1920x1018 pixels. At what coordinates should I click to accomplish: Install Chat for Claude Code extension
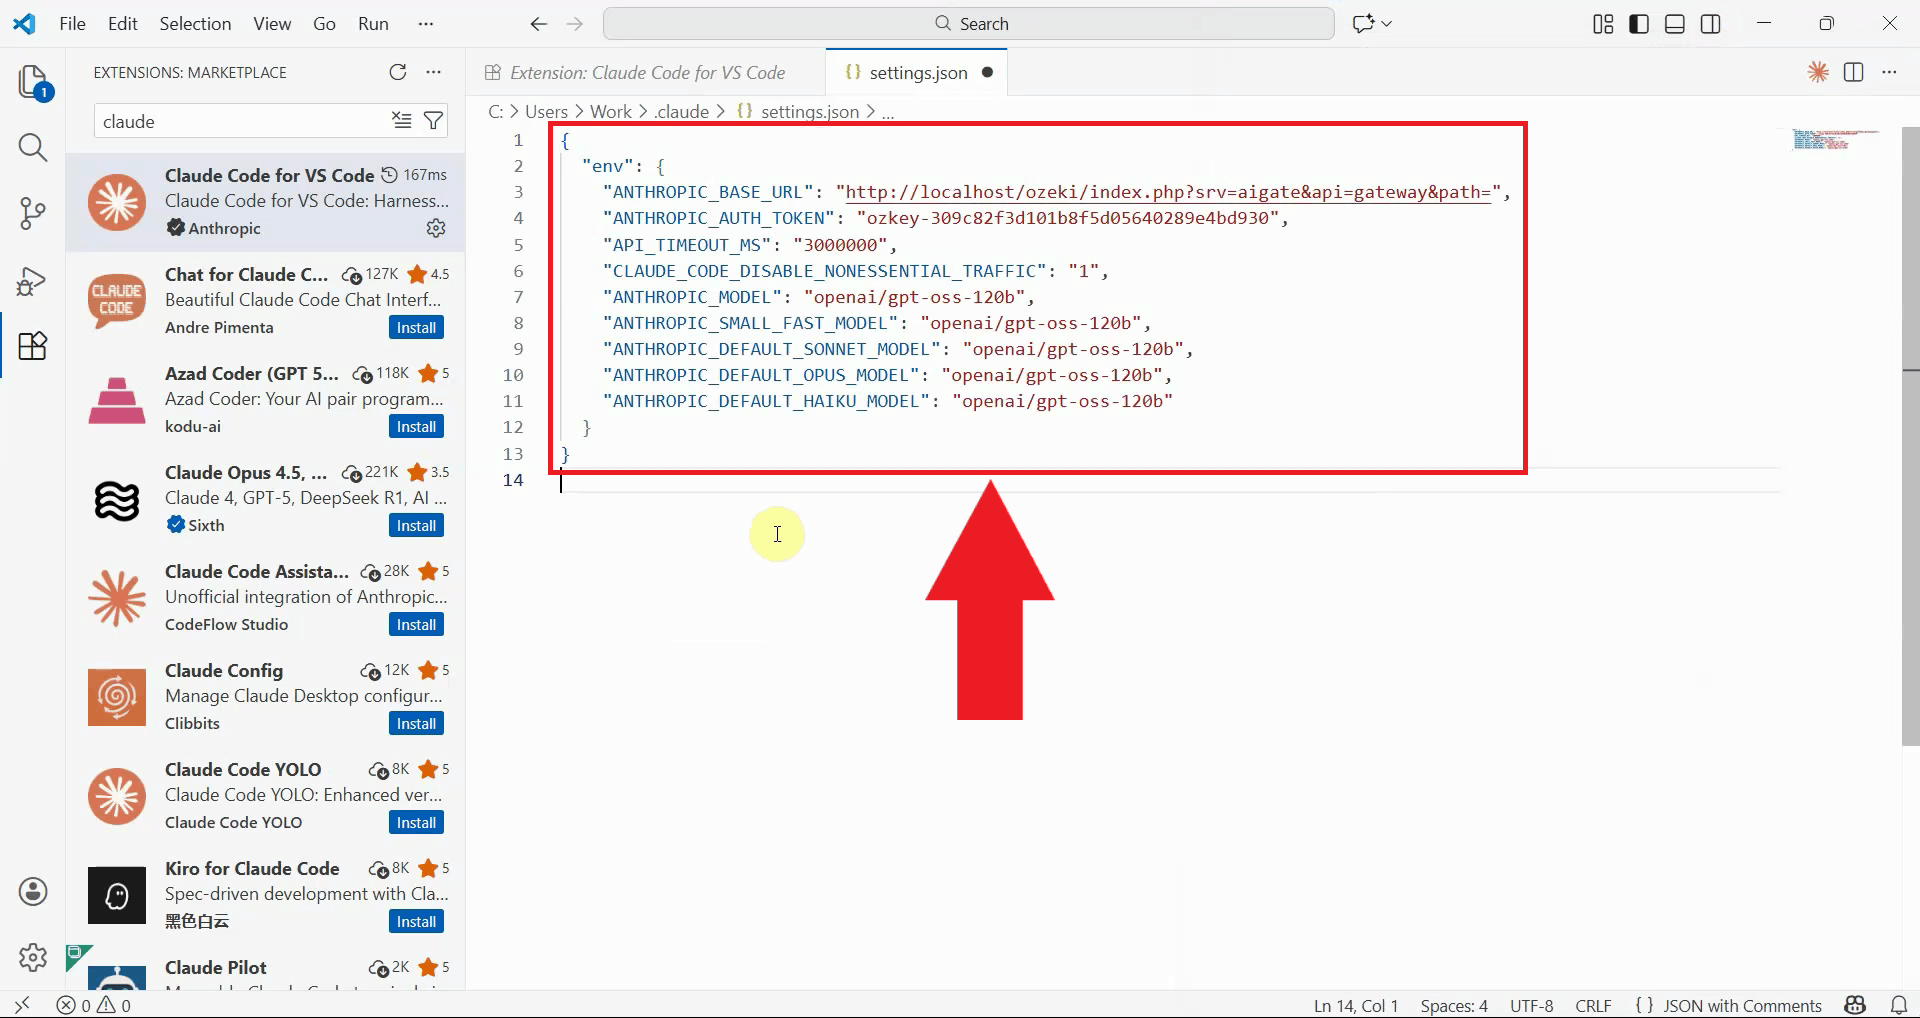click(416, 328)
